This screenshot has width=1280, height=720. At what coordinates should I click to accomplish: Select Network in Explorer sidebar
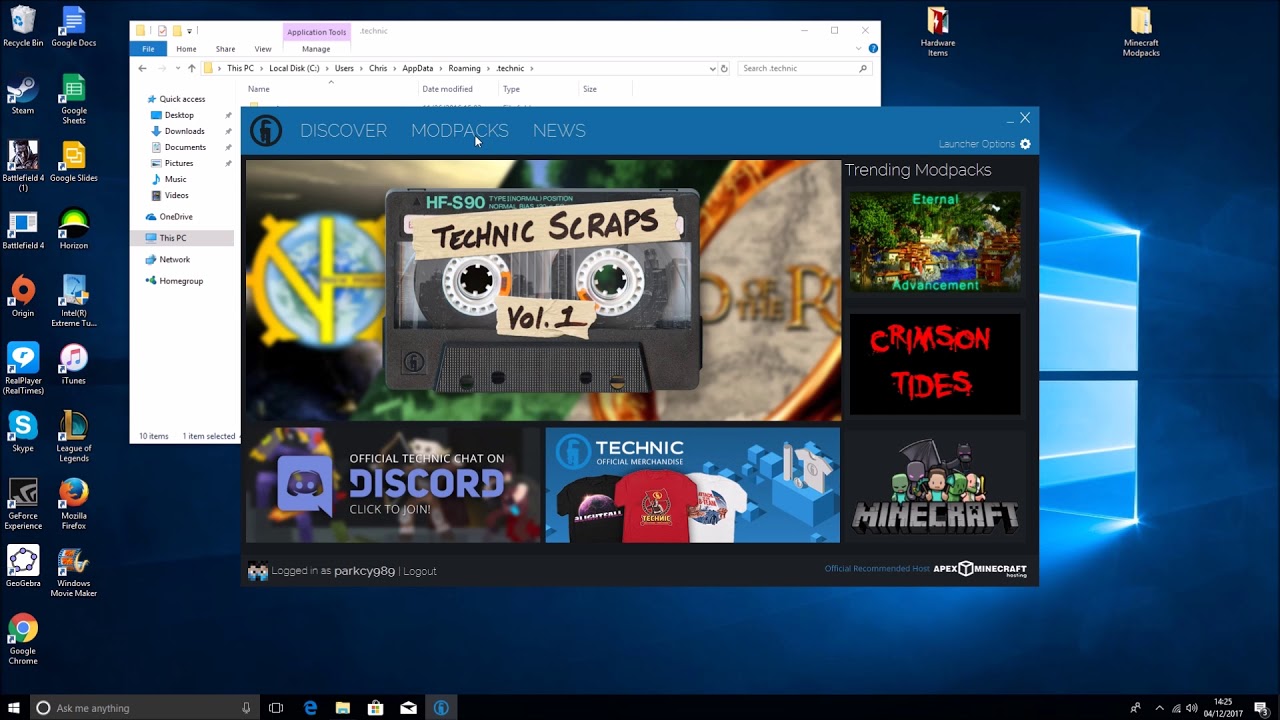[174, 259]
